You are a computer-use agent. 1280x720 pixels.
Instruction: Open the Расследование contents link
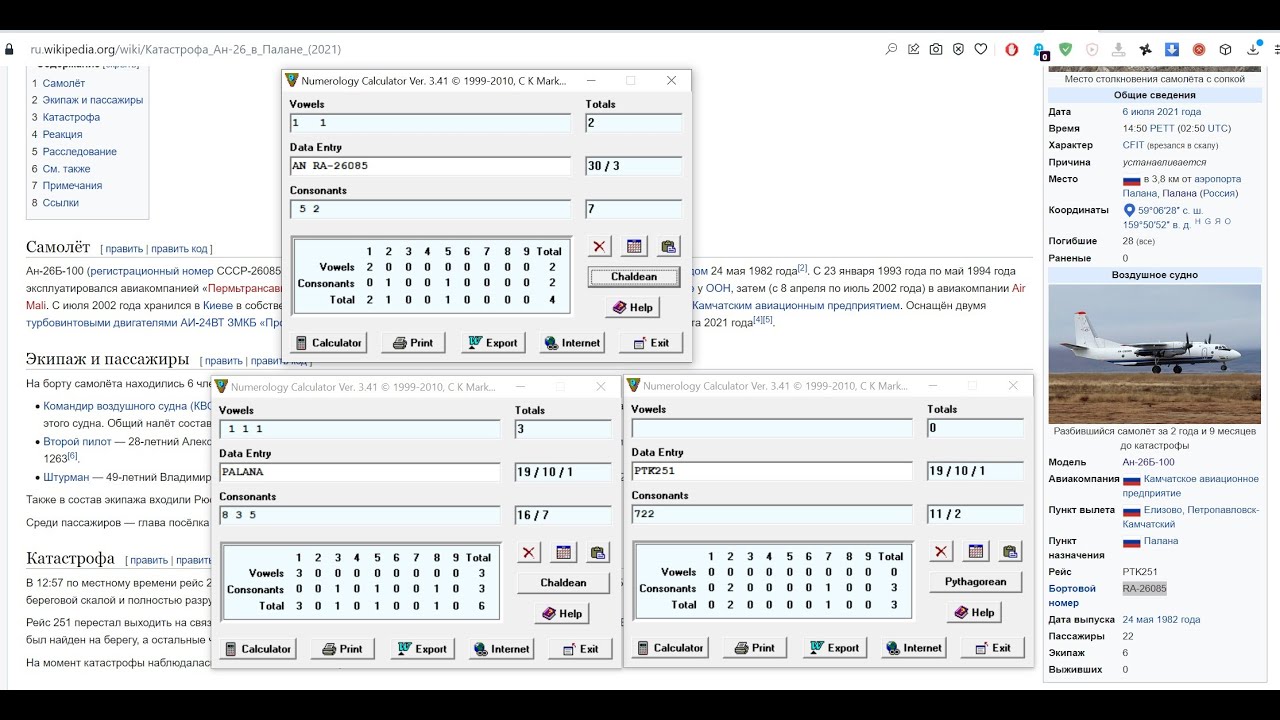tap(80, 151)
